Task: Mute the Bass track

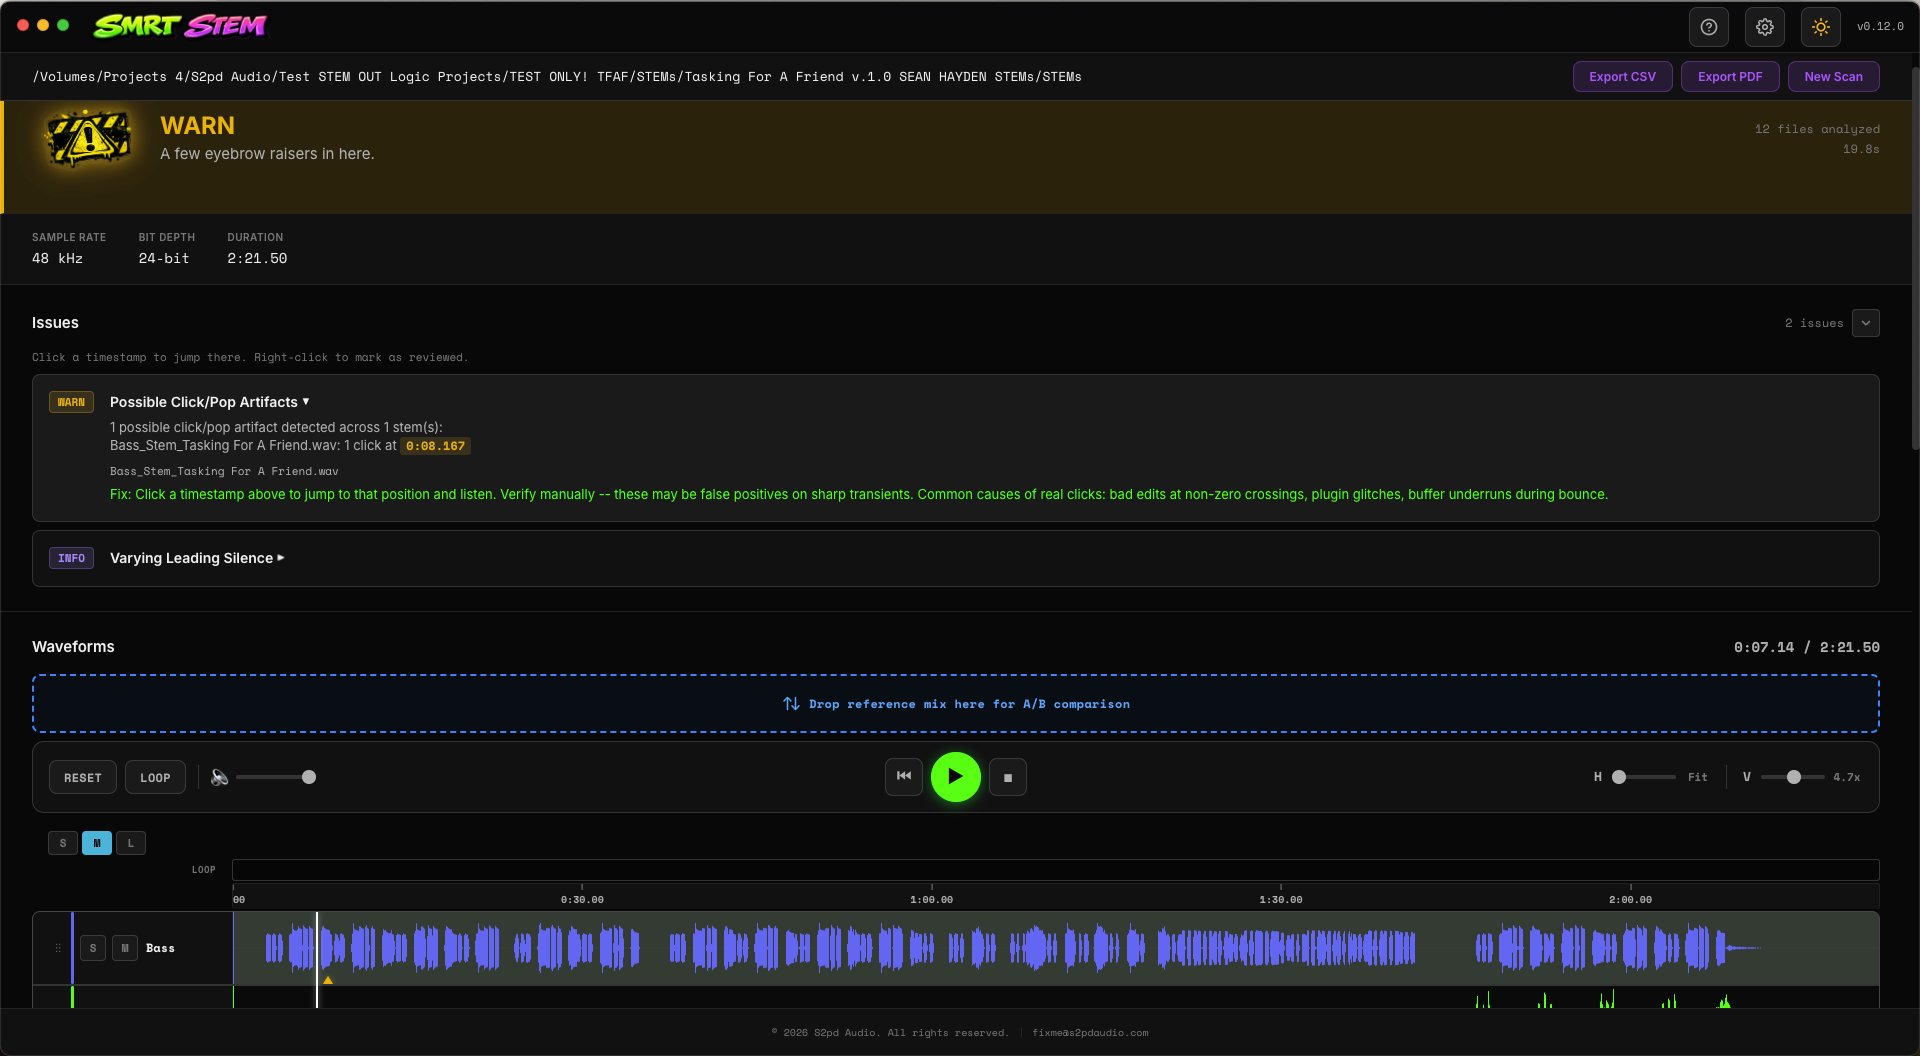Action: pos(125,948)
